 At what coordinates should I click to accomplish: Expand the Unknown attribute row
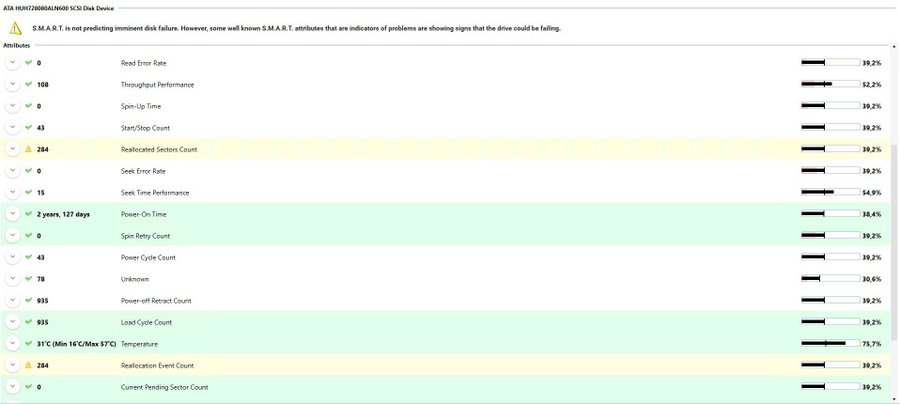pos(13,279)
